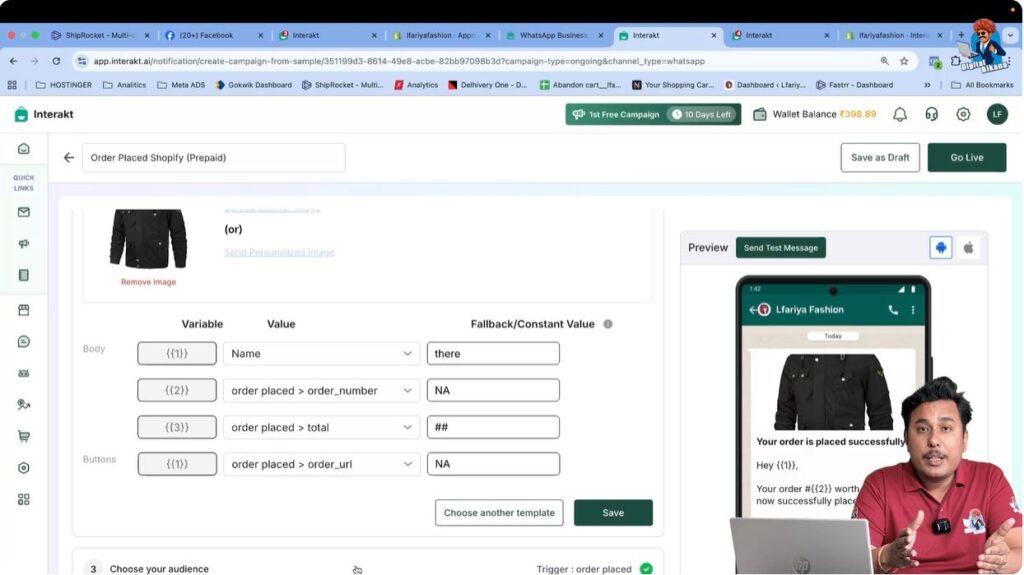The height and width of the screenshot is (575, 1024).
Task: Switch to (20+) Facebook tab
Action: click(214, 35)
